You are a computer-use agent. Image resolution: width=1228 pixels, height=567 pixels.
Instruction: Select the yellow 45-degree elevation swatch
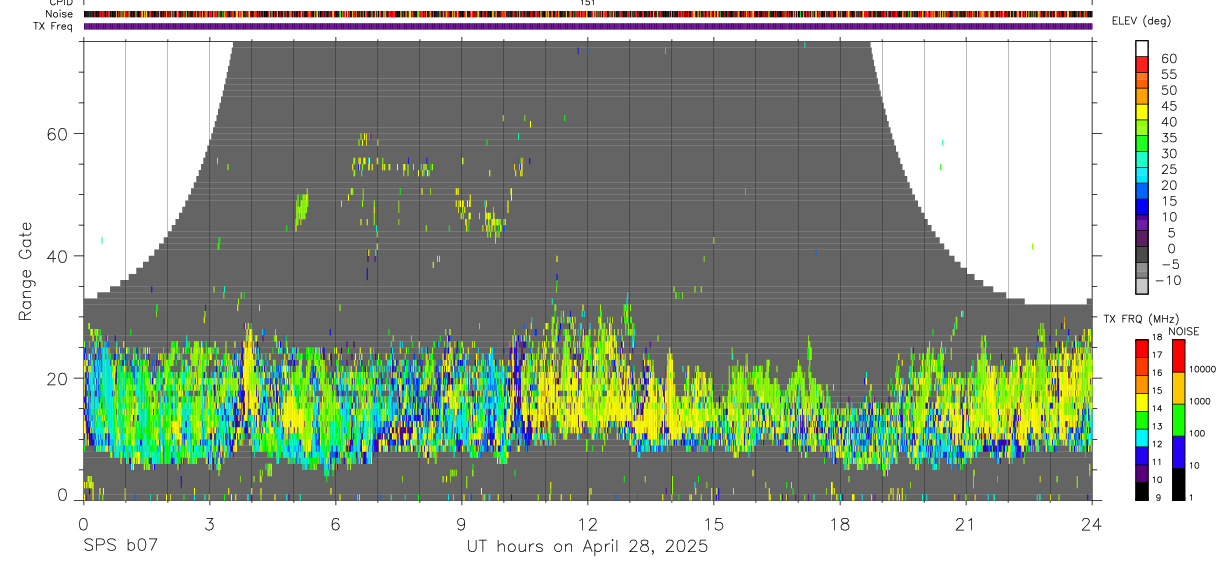[x=1142, y=112]
